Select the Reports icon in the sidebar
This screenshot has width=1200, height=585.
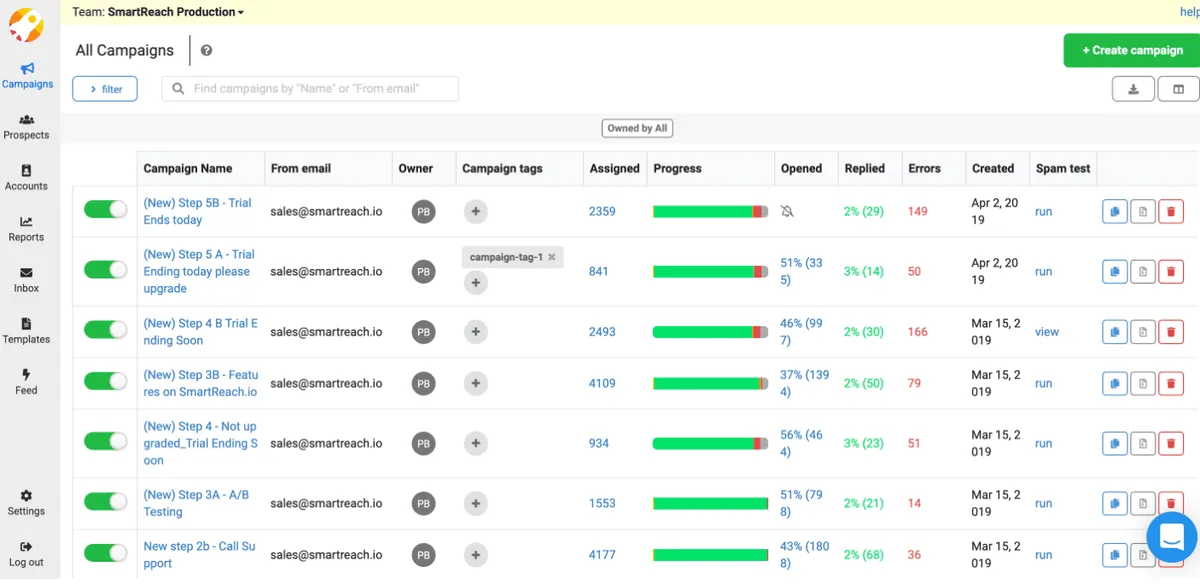point(27,230)
